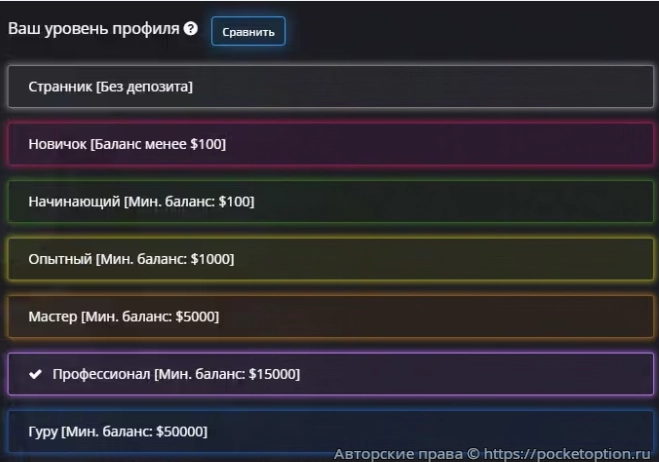Select the Начинающий profile level
This screenshot has width=659, height=462.
tap(330, 202)
